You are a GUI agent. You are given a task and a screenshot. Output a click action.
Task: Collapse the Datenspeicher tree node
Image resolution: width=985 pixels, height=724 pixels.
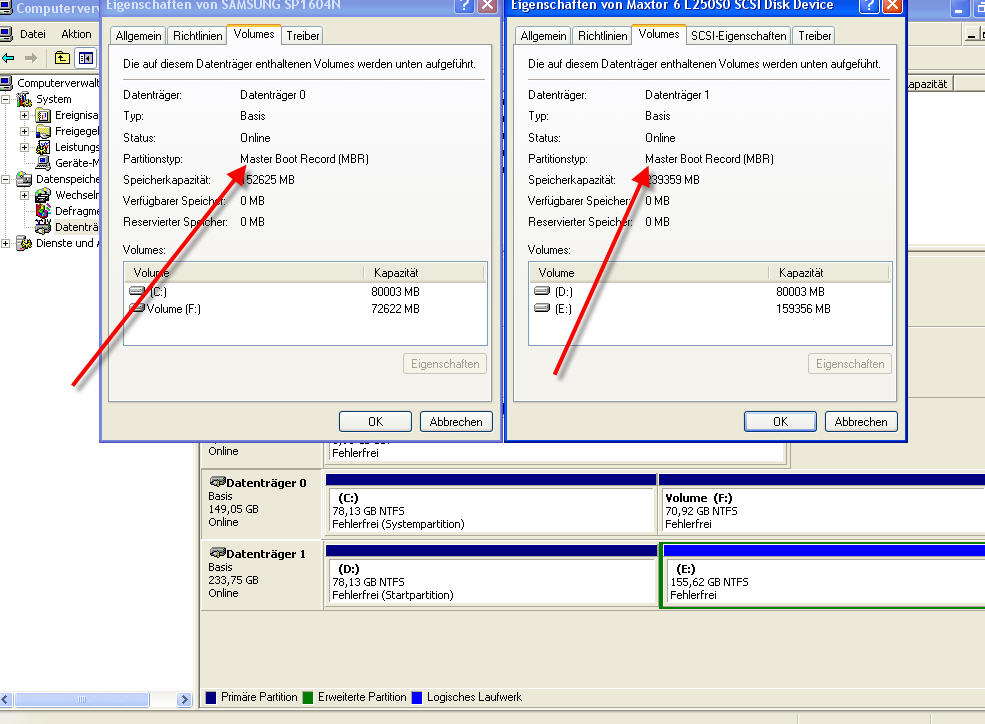click(6, 180)
